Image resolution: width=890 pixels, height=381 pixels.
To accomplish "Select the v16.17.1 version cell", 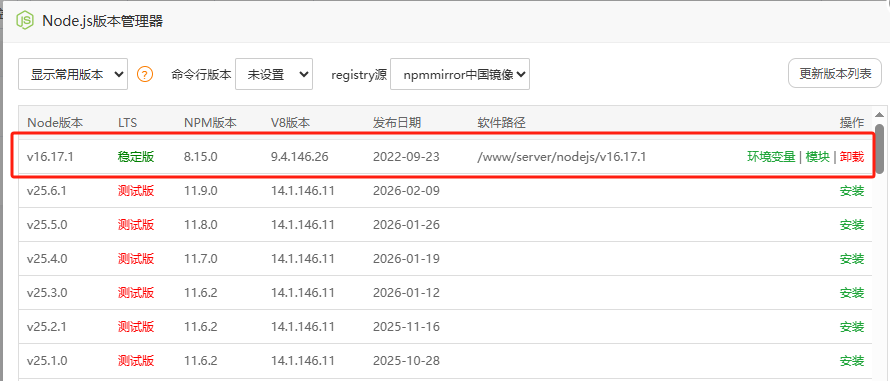I will click(x=50, y=157).
